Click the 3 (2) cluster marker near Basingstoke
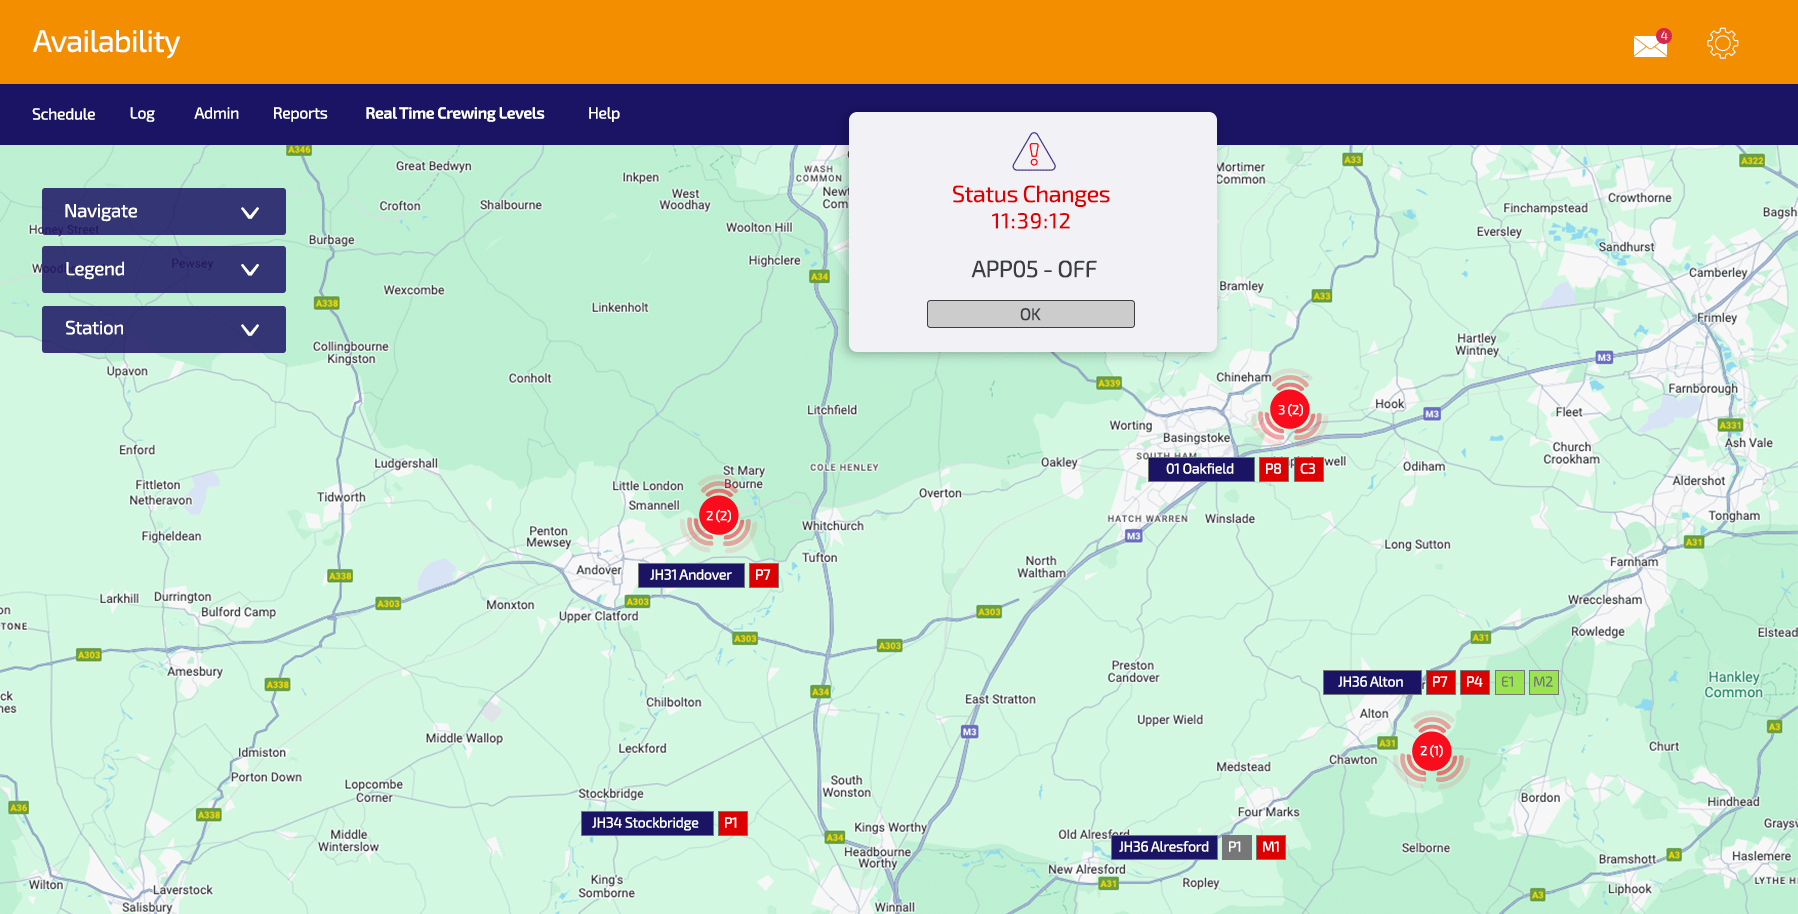Screen dimensions: 1798x914 (x=1290, y=410)
